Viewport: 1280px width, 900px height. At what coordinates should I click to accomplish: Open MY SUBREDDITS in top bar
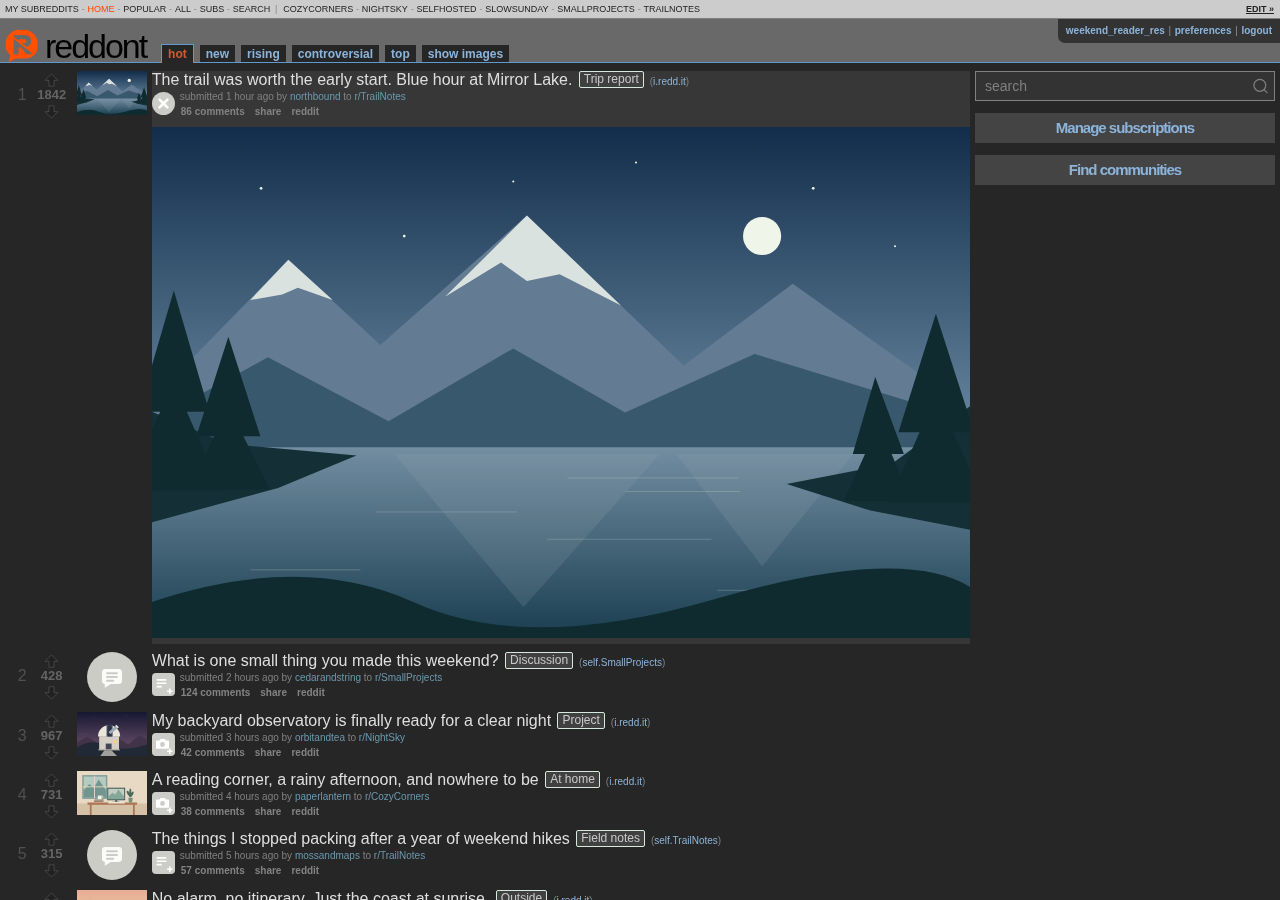click(x=42, y=9)
